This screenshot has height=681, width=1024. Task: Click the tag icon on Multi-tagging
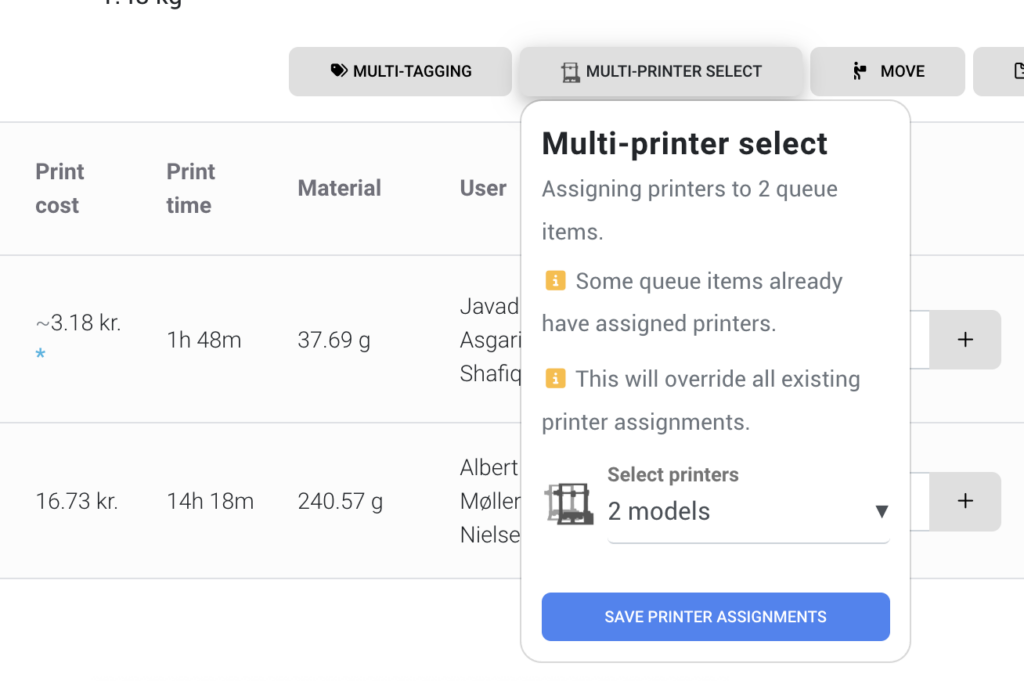point(338,71)
